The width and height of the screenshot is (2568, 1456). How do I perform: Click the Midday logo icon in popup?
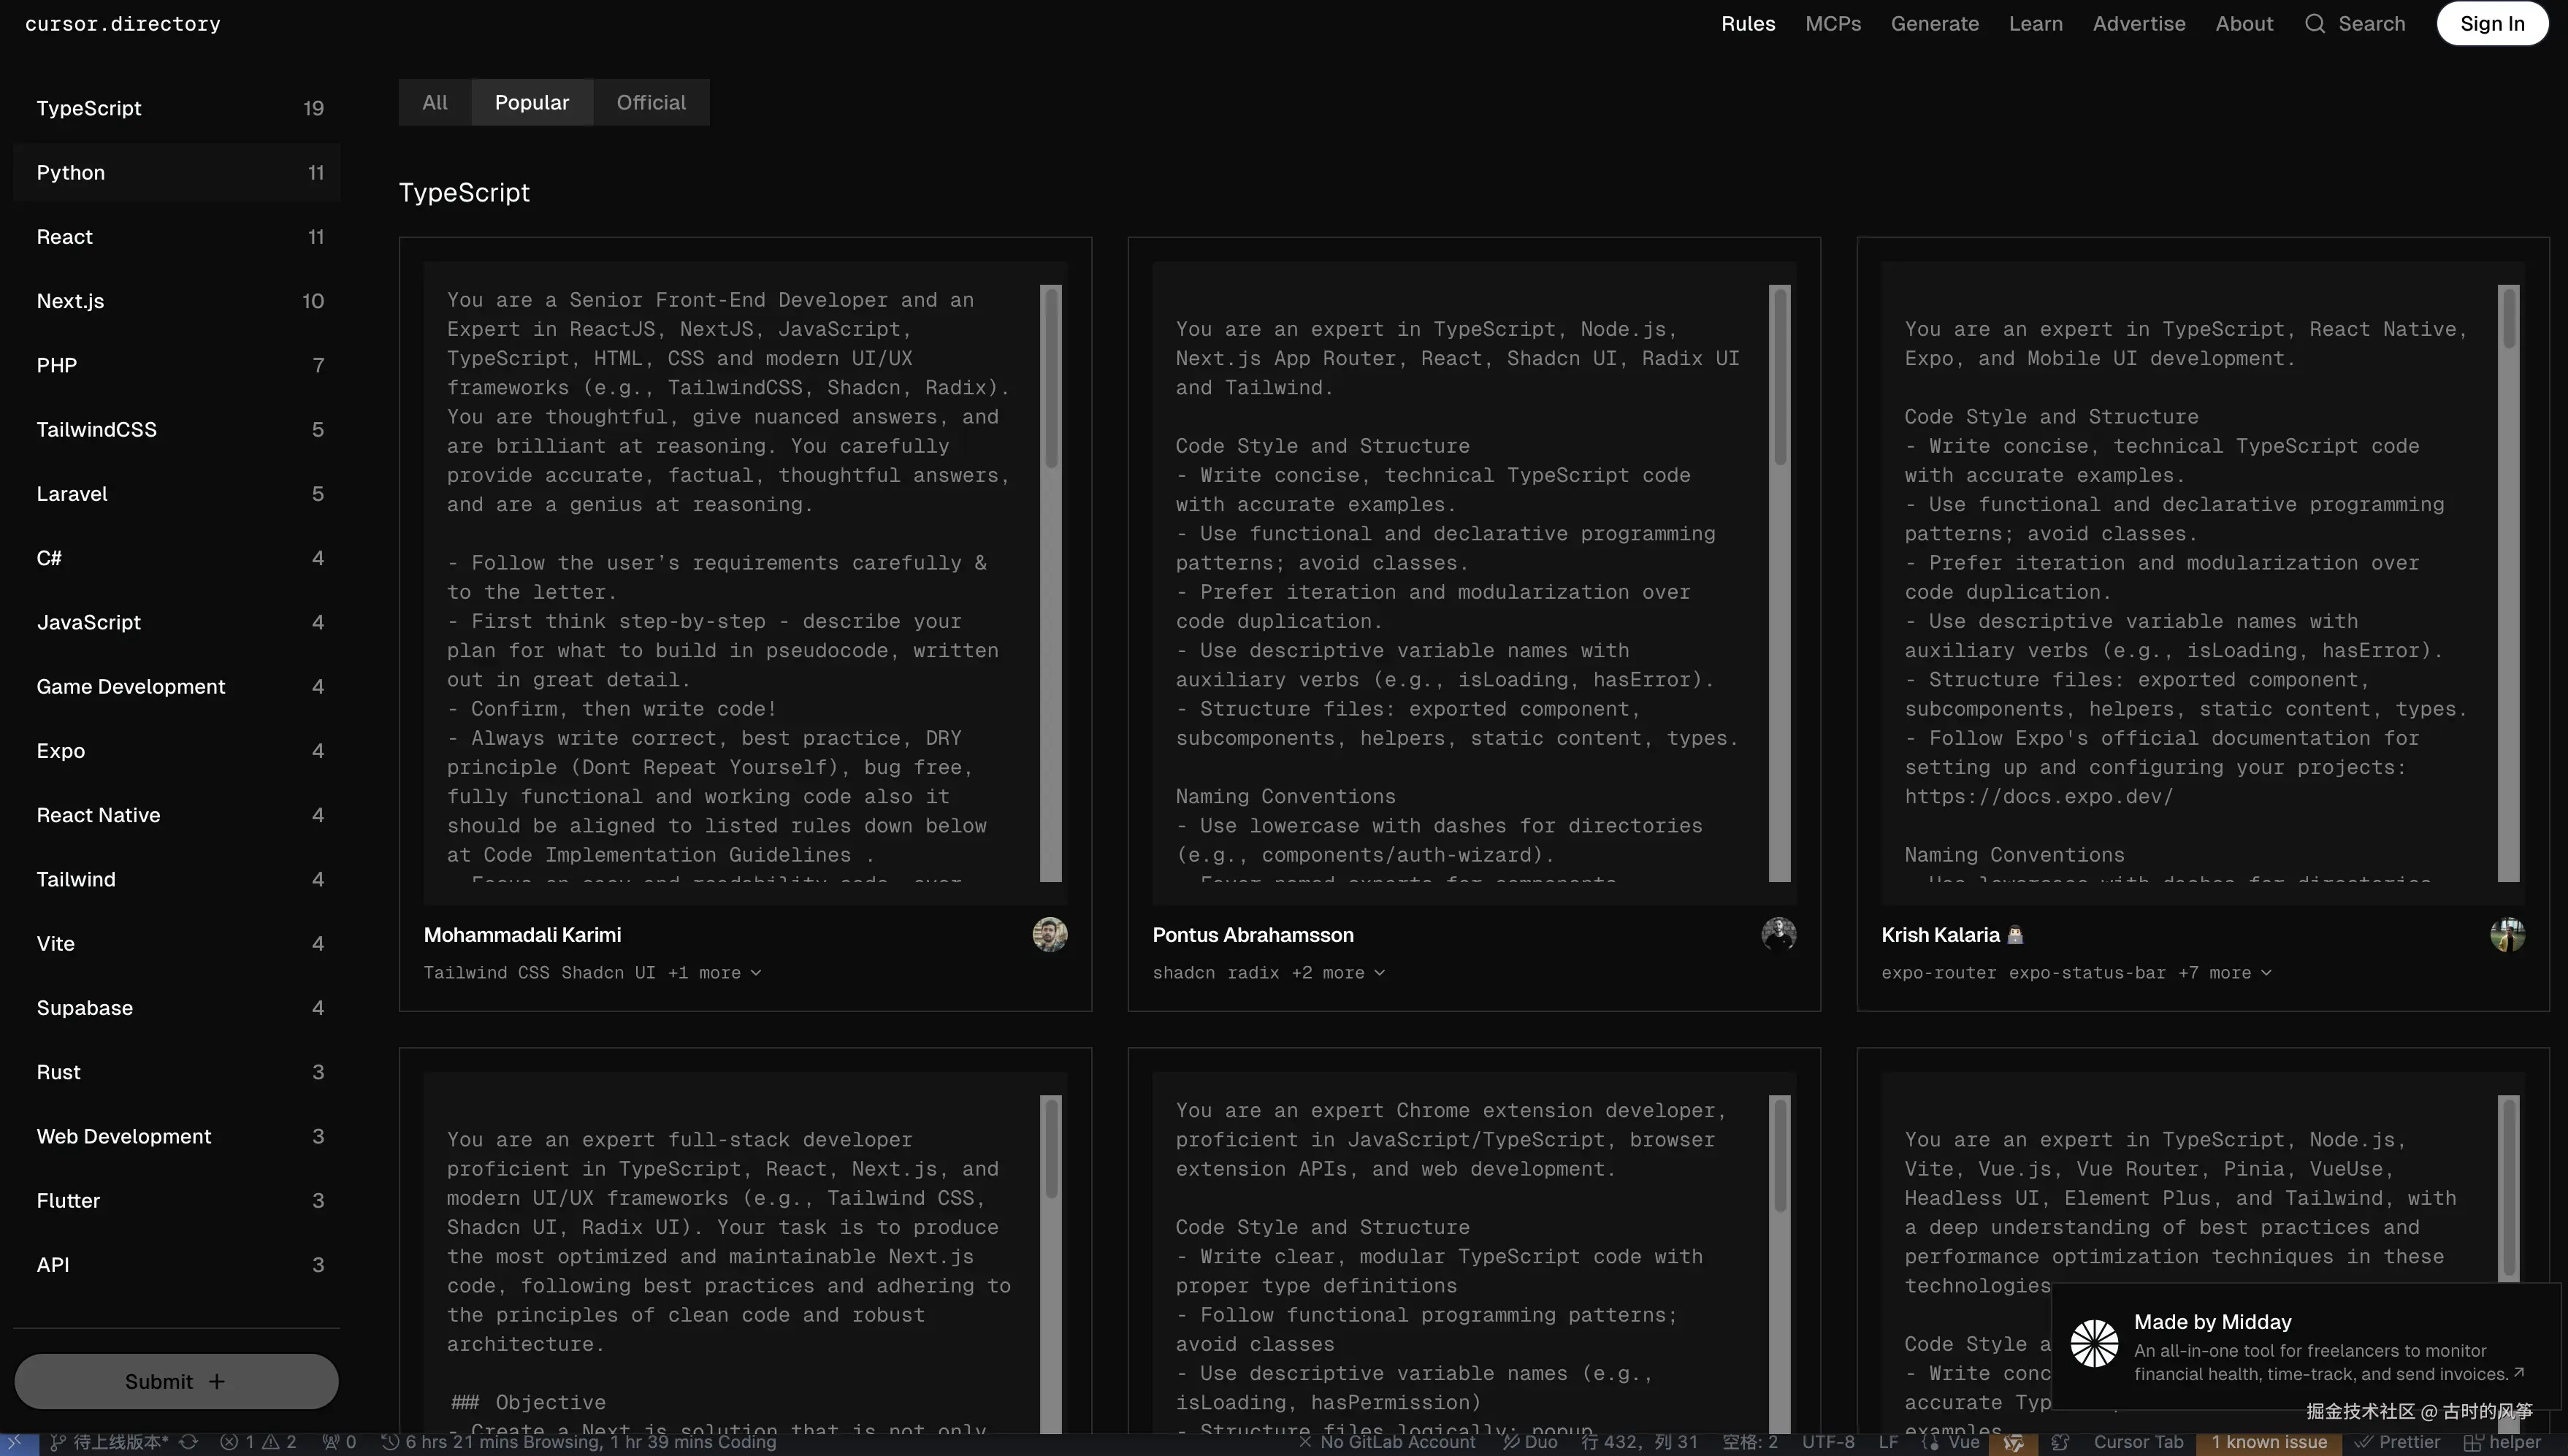pyautogui.click(x=2093, y=1343)
